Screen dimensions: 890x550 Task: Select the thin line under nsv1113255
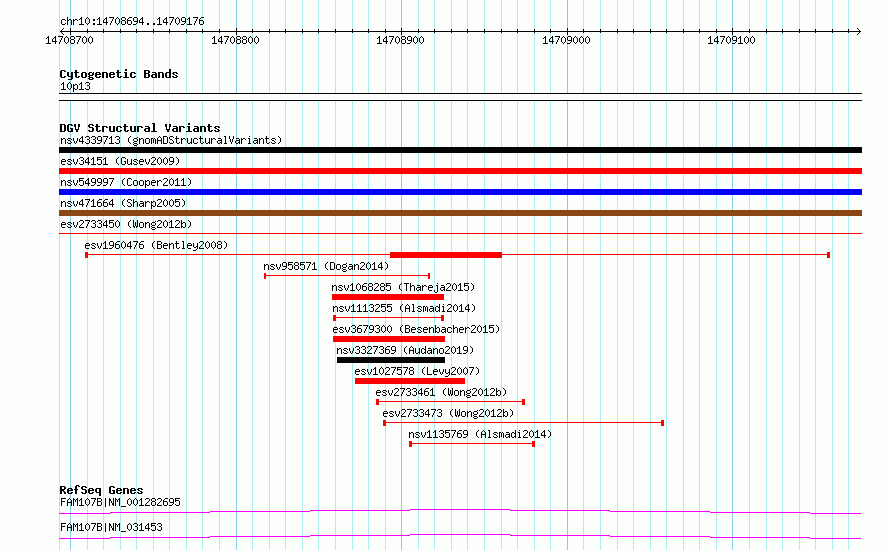coord(389,318)
